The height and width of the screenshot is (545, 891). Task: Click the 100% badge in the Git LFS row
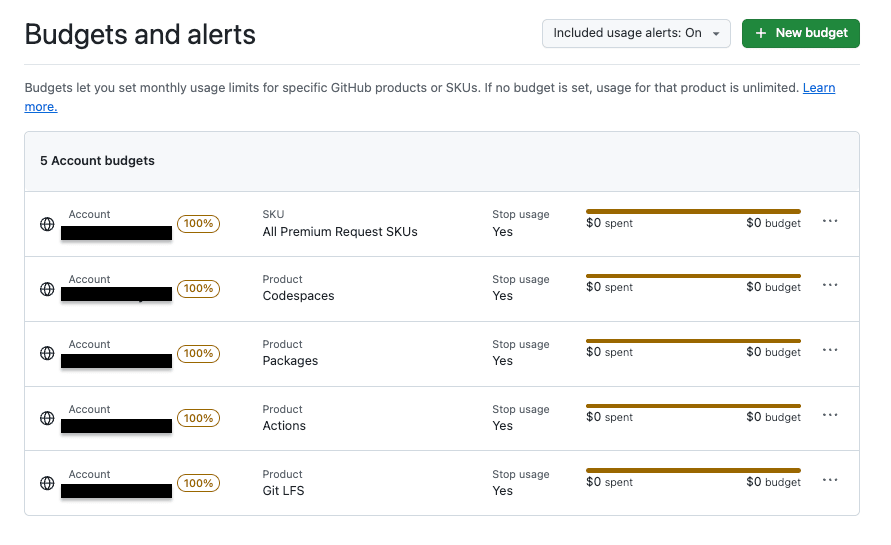(x=198, y=483)
